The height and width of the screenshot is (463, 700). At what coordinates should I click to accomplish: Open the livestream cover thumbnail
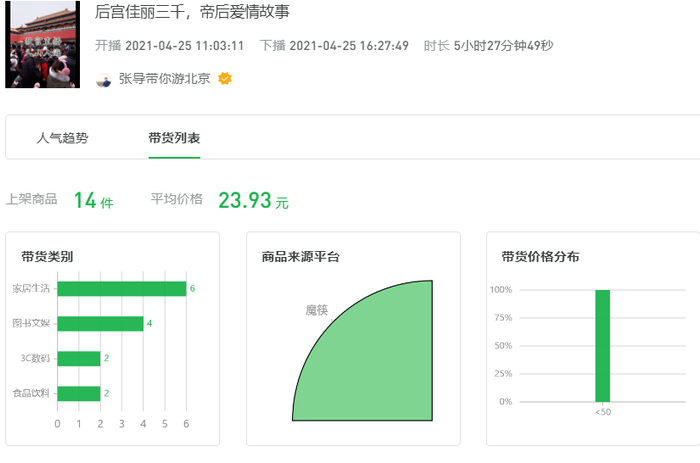[42, 44]
